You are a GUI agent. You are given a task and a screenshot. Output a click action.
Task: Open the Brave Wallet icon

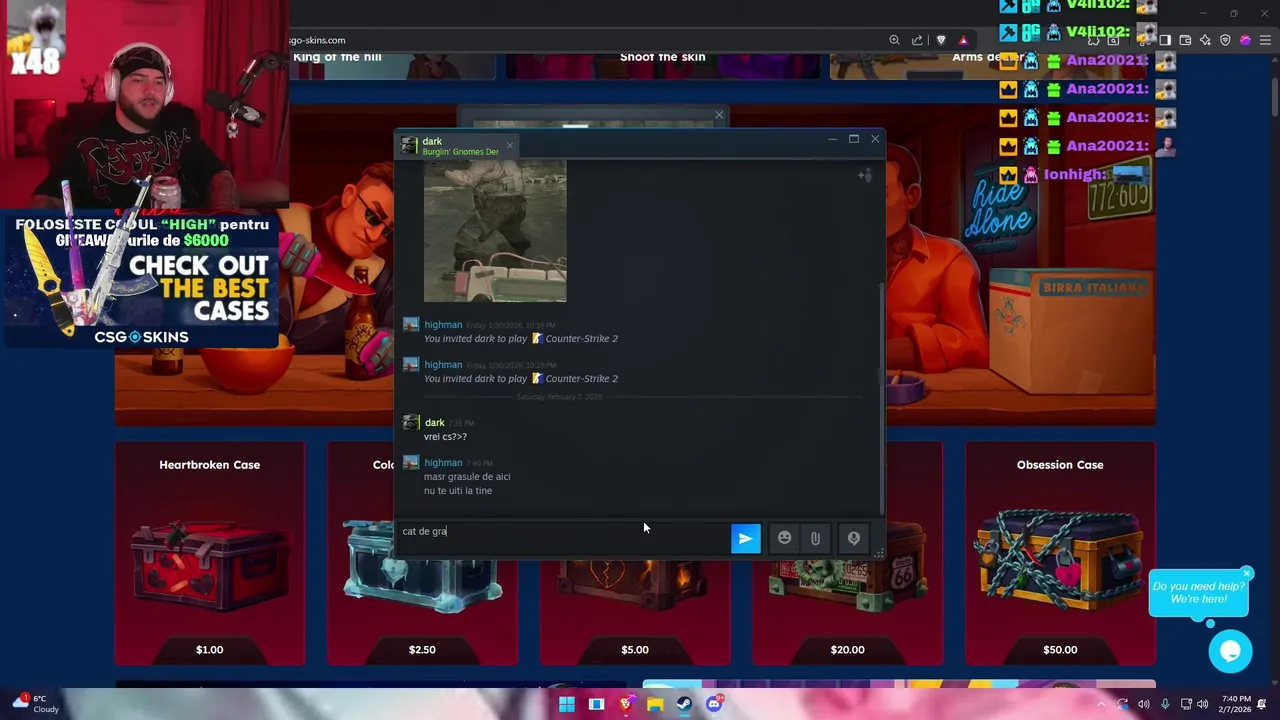tap(1185, 40)
